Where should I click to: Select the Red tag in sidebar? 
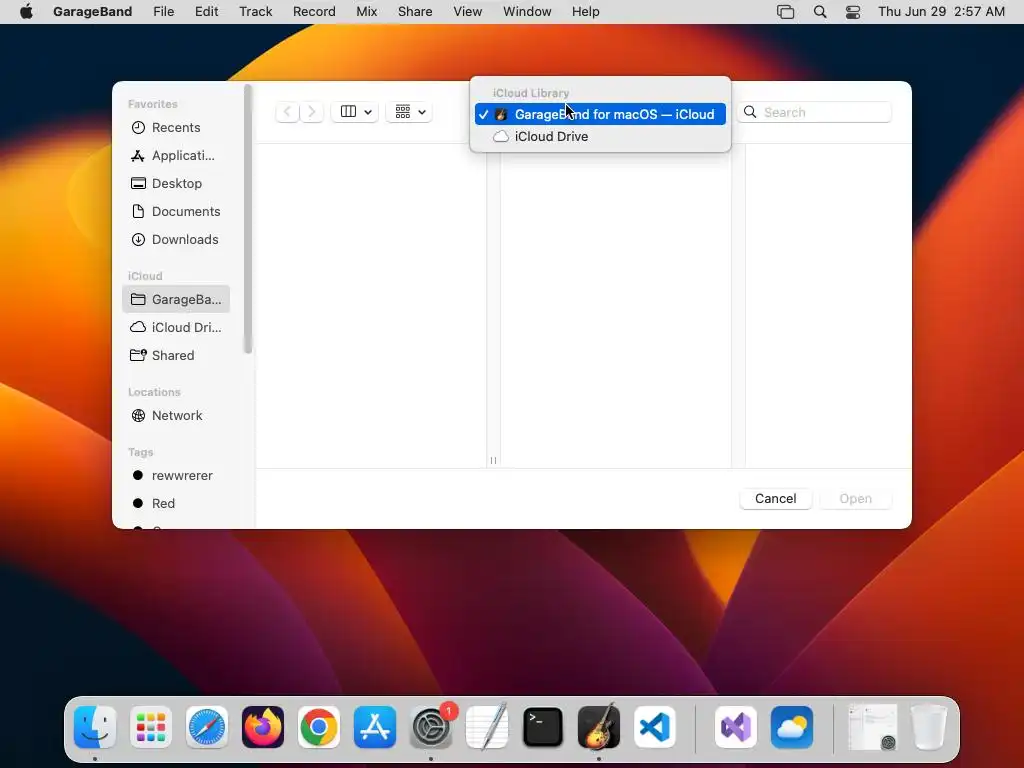pos(176,504)
